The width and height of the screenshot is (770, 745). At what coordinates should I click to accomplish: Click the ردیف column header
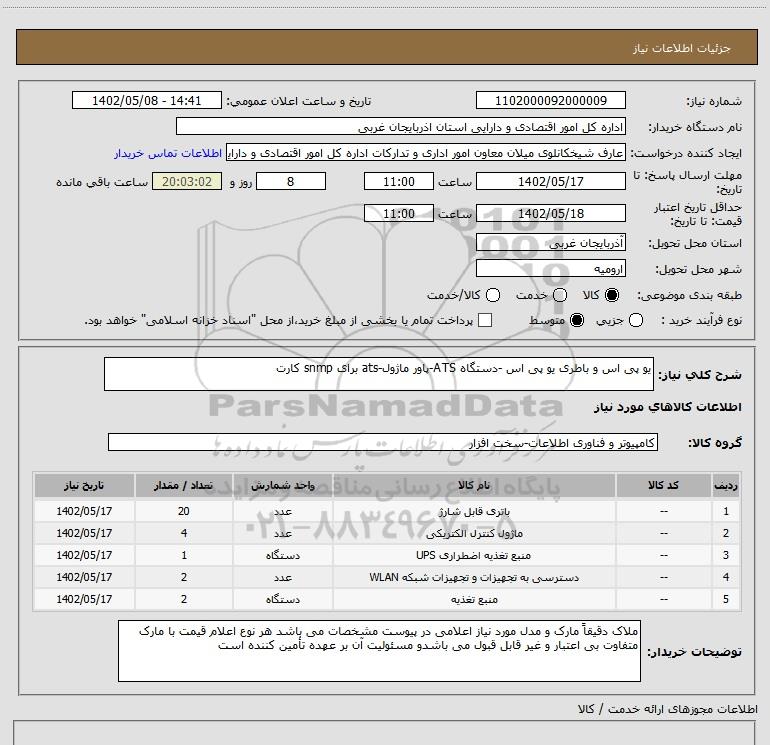tap(726, 485)
